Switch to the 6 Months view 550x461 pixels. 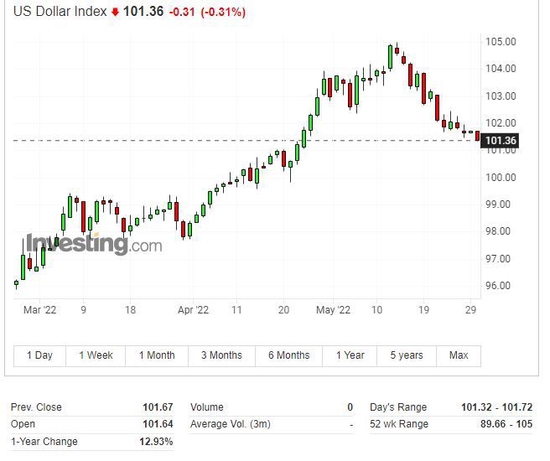point(289,355)
